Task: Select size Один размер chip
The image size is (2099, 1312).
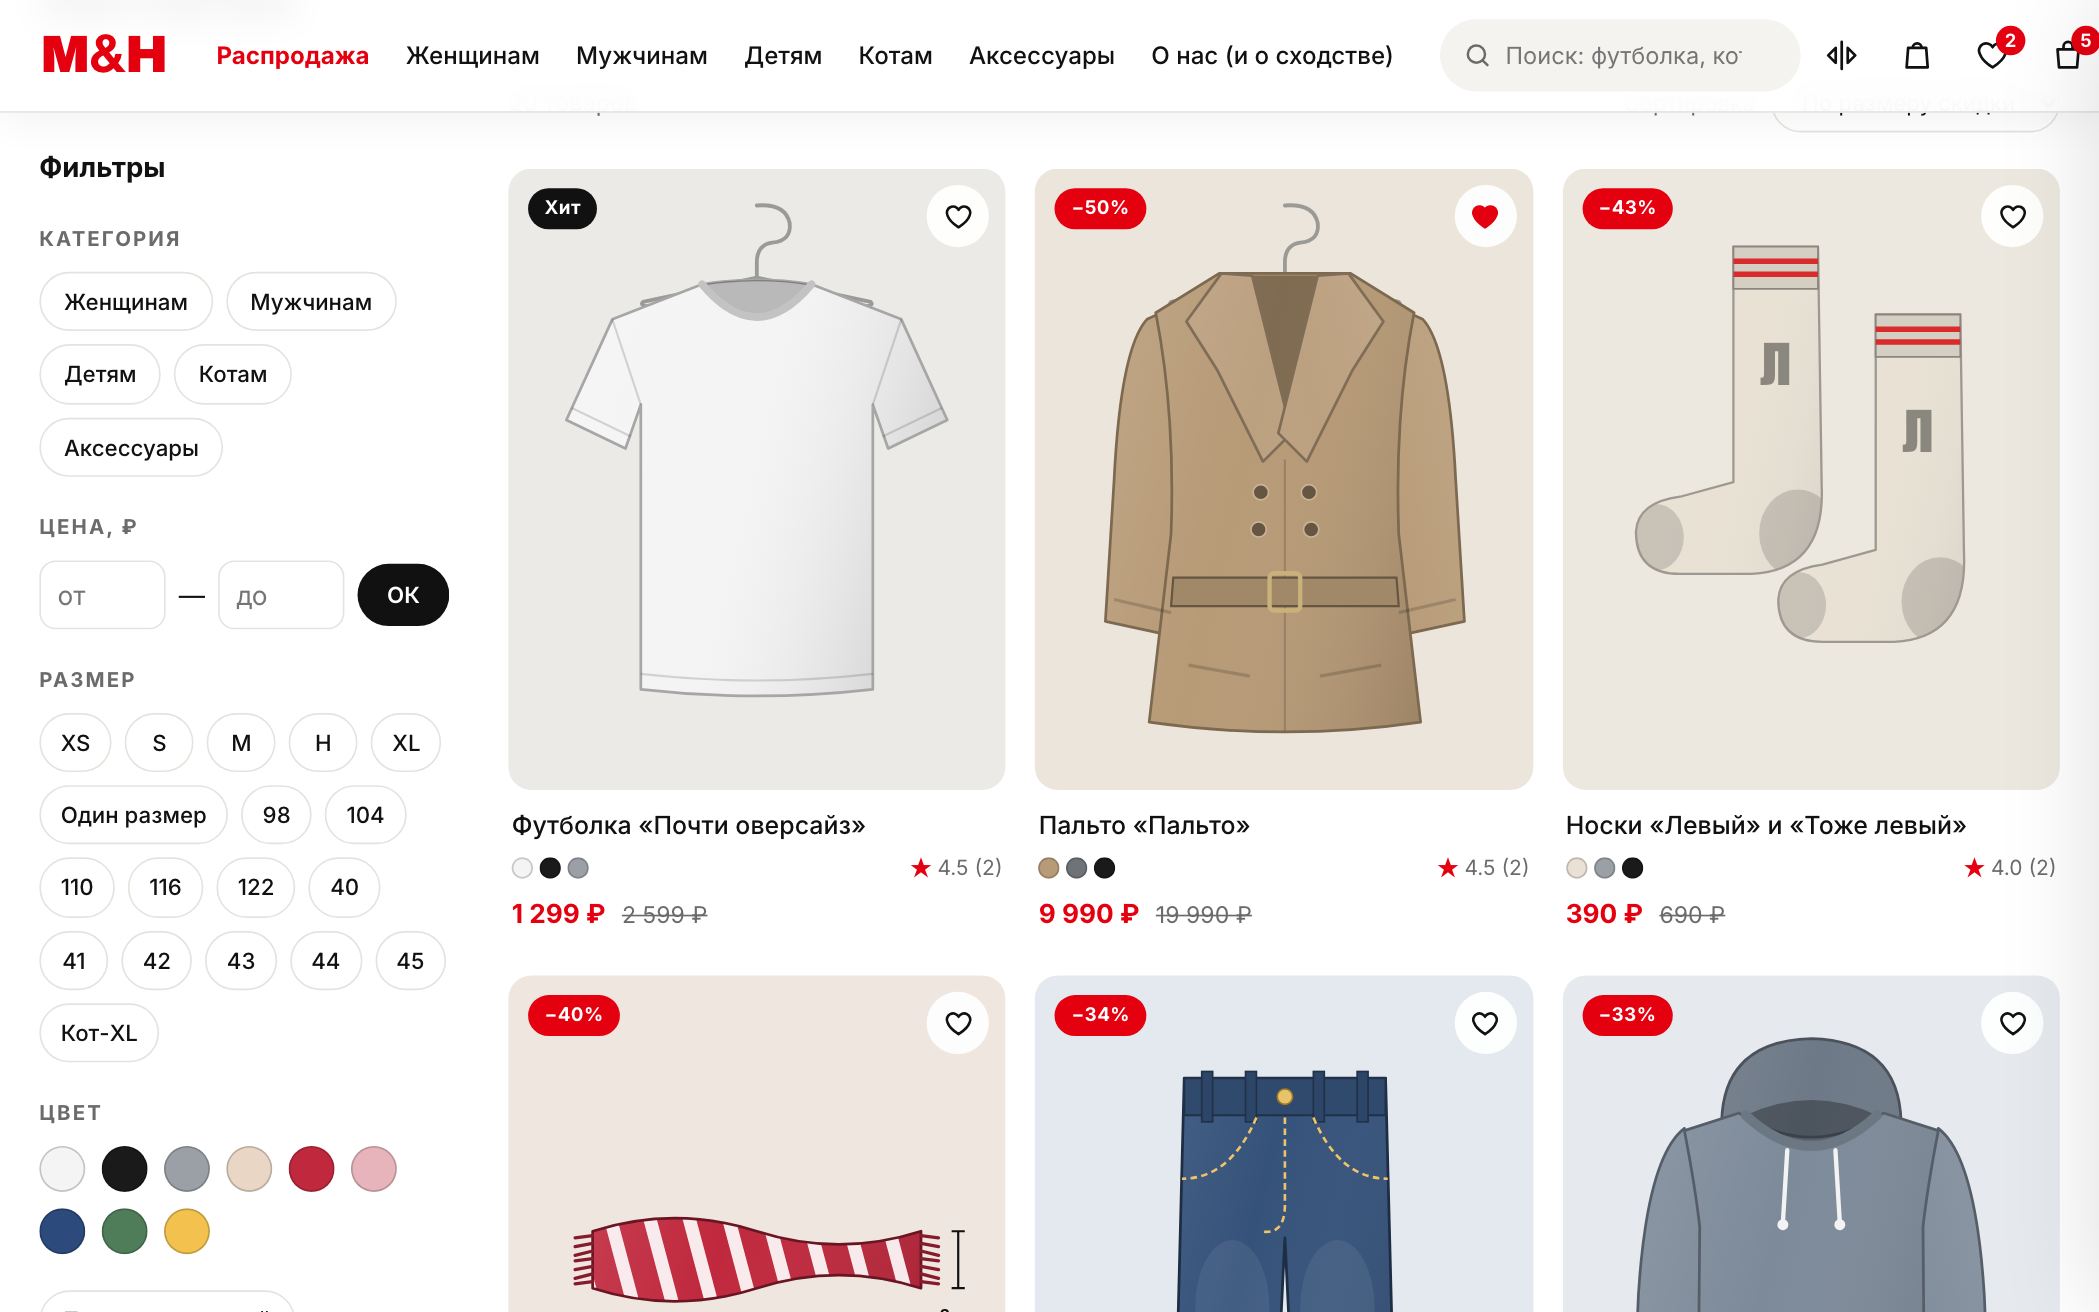Action: [133, 815]
